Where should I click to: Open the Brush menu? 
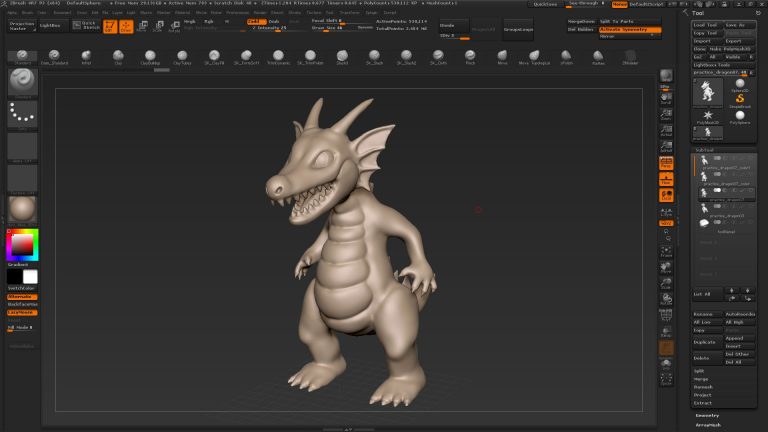coord(27,13)
